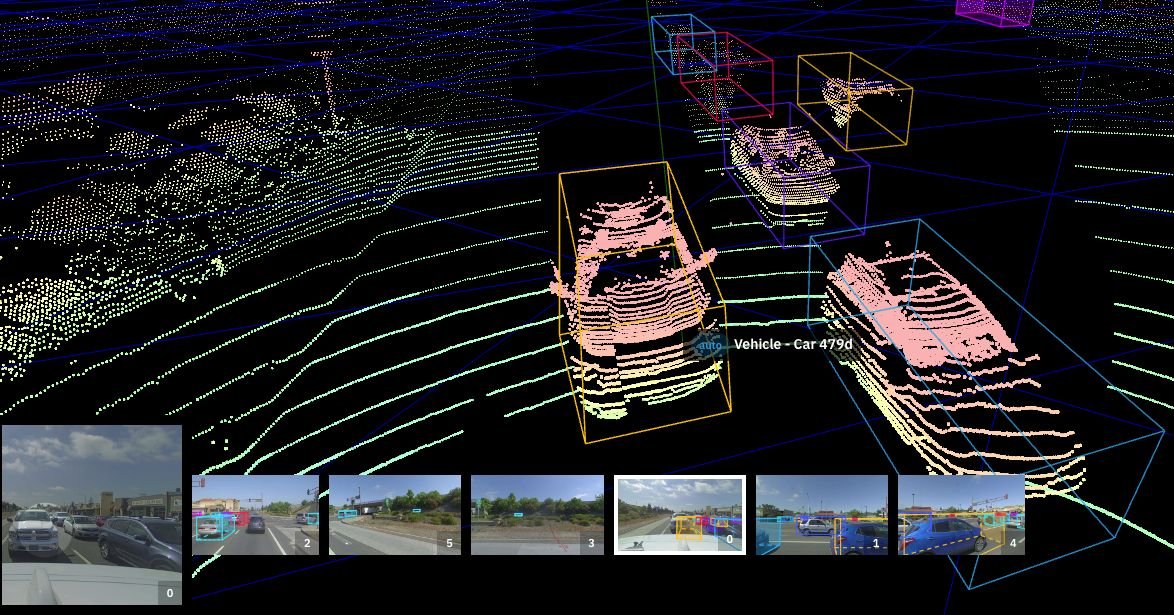
Task: Show camera thumbnail numbered 4 with blue car
Action: tap(961, 514)
